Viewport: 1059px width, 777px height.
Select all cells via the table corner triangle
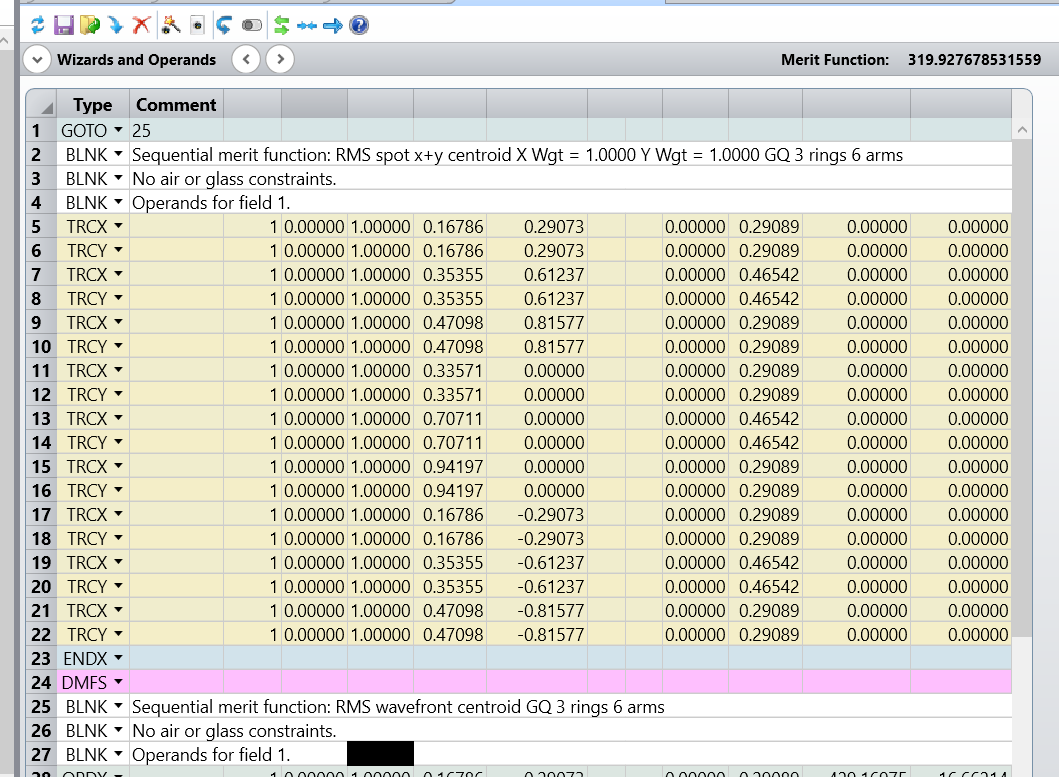coord(41,105)
